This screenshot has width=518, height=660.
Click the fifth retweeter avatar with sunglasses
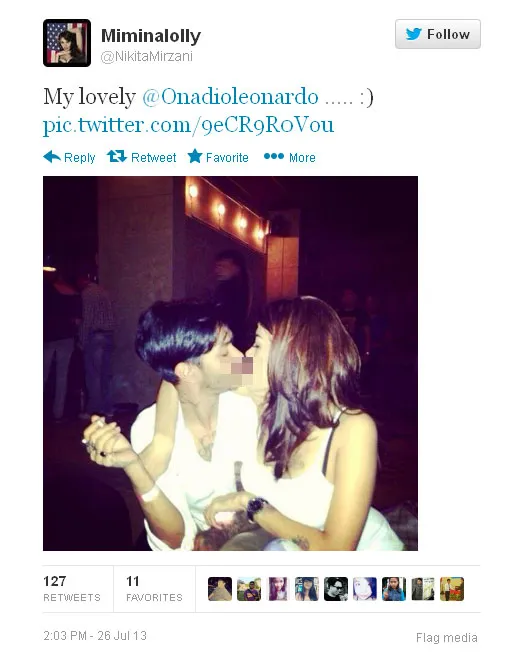coord(336,588)
